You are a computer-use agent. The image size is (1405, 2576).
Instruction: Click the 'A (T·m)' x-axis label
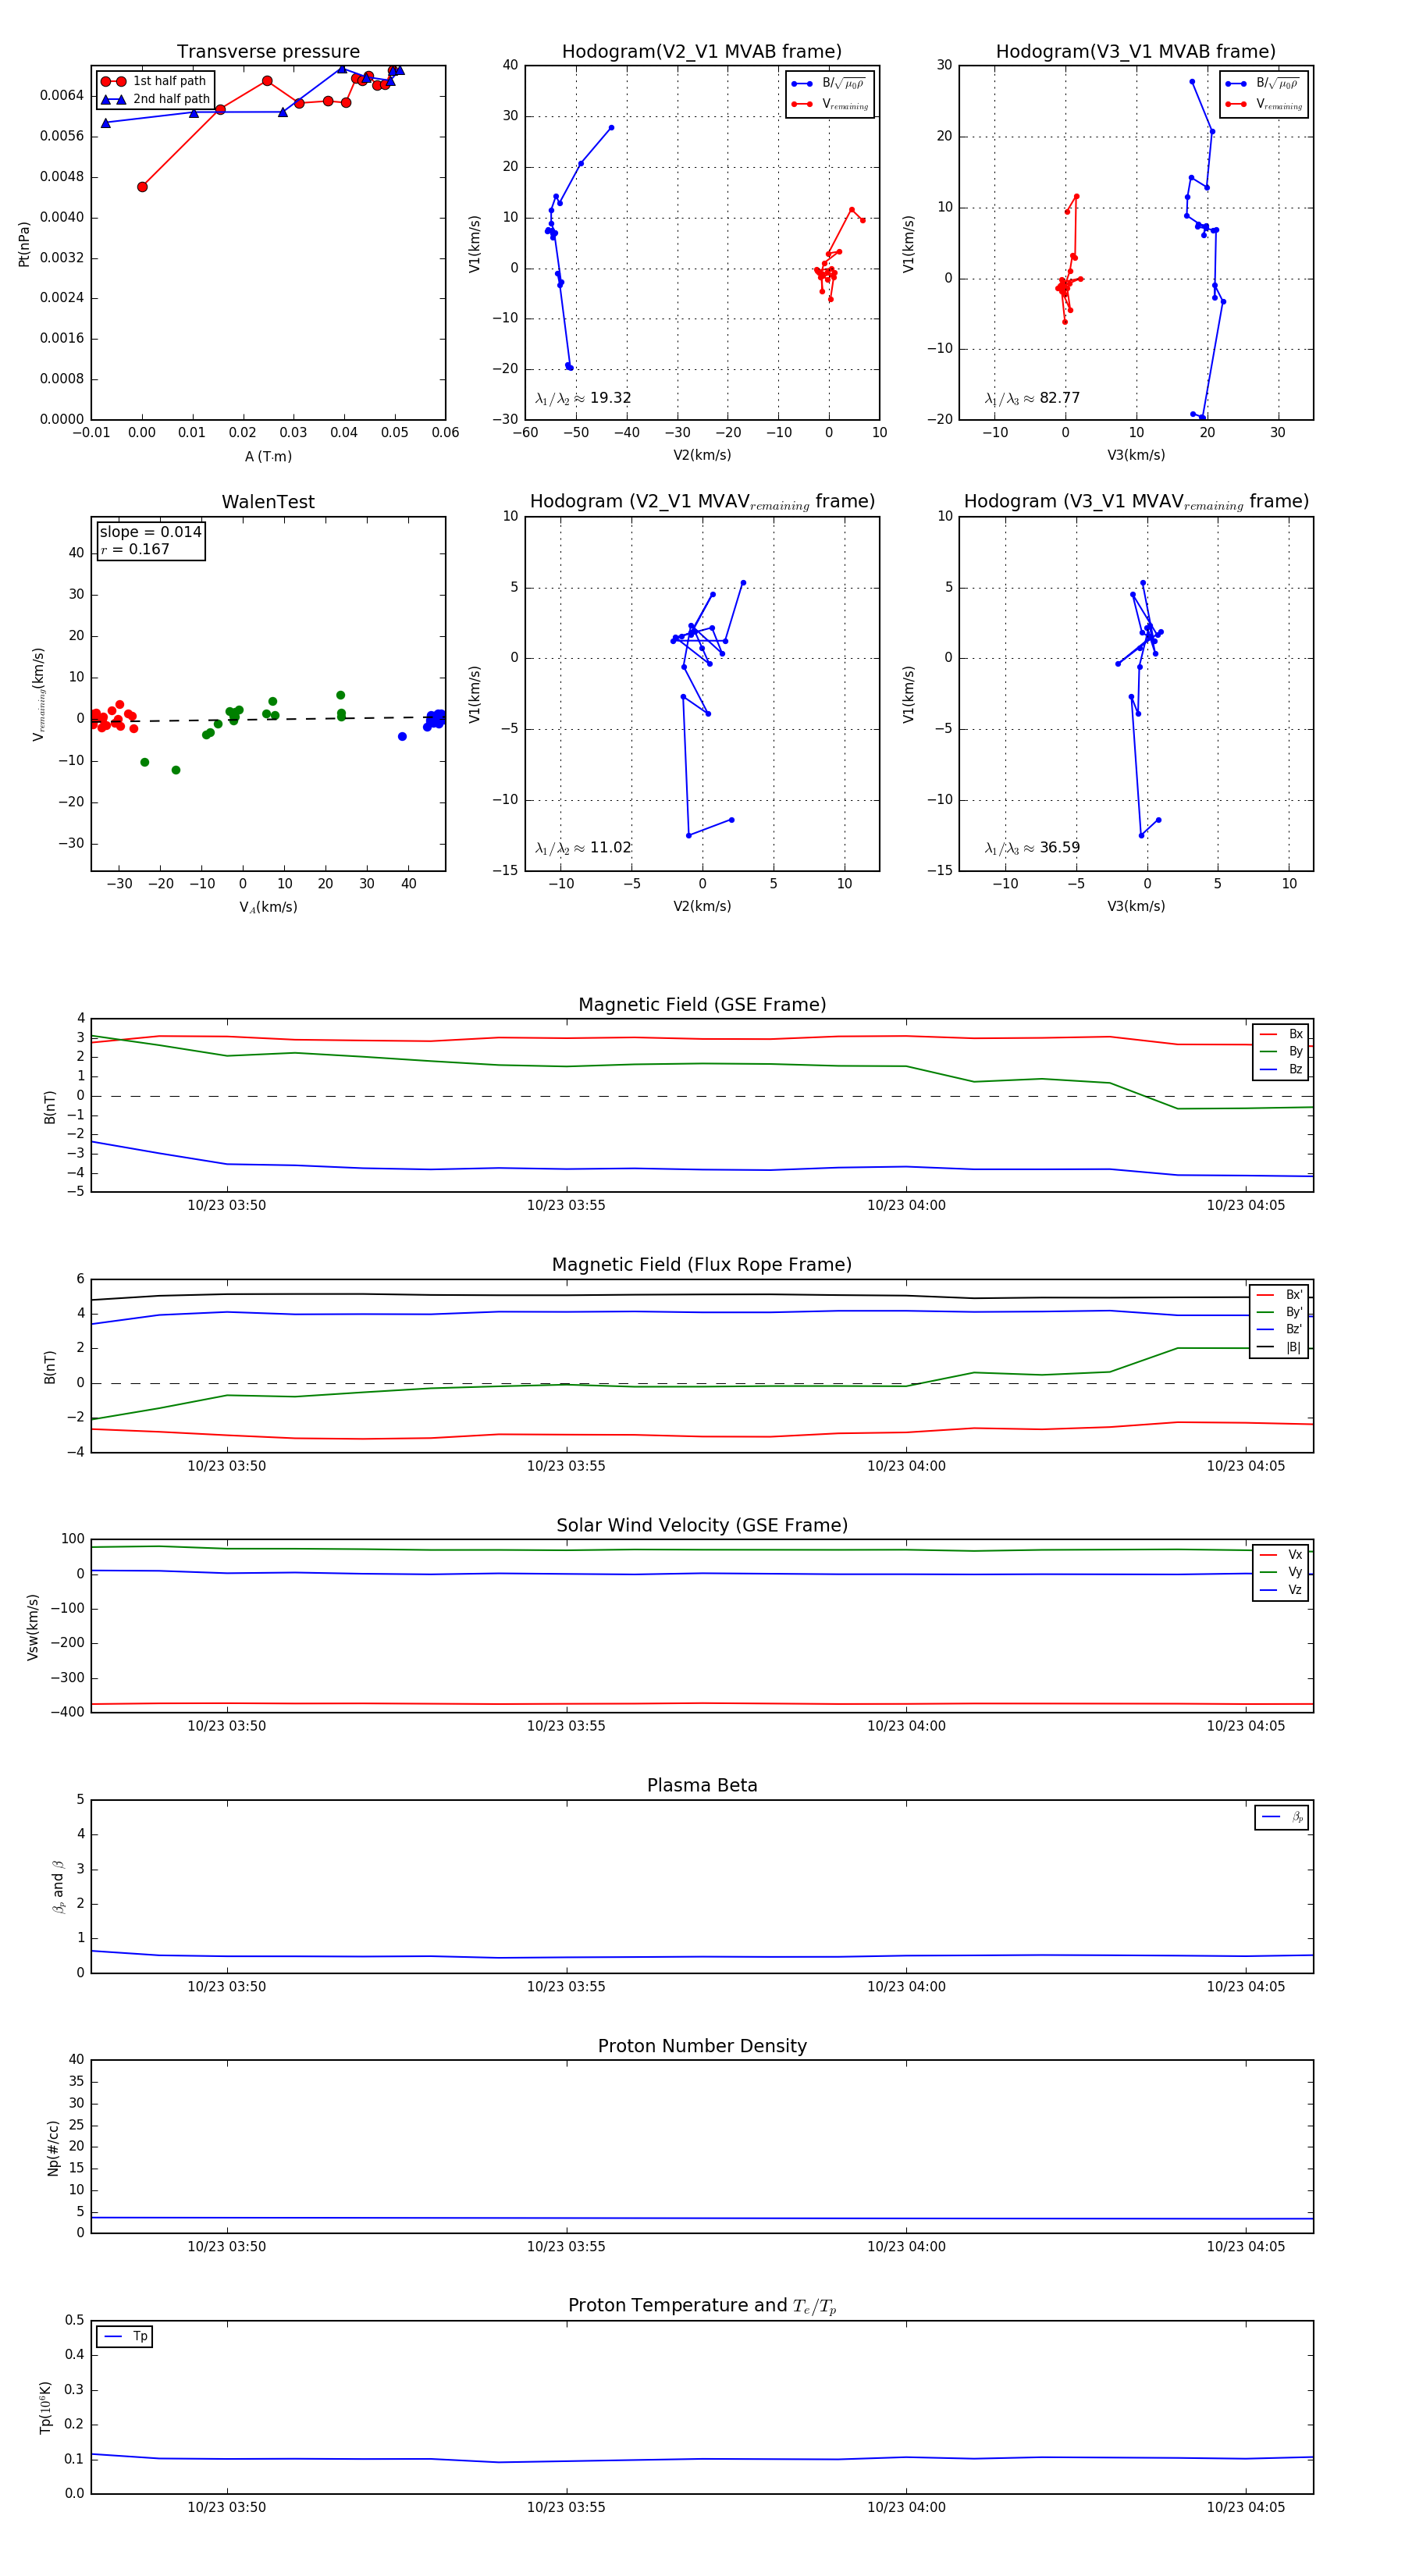click(268, 456)
